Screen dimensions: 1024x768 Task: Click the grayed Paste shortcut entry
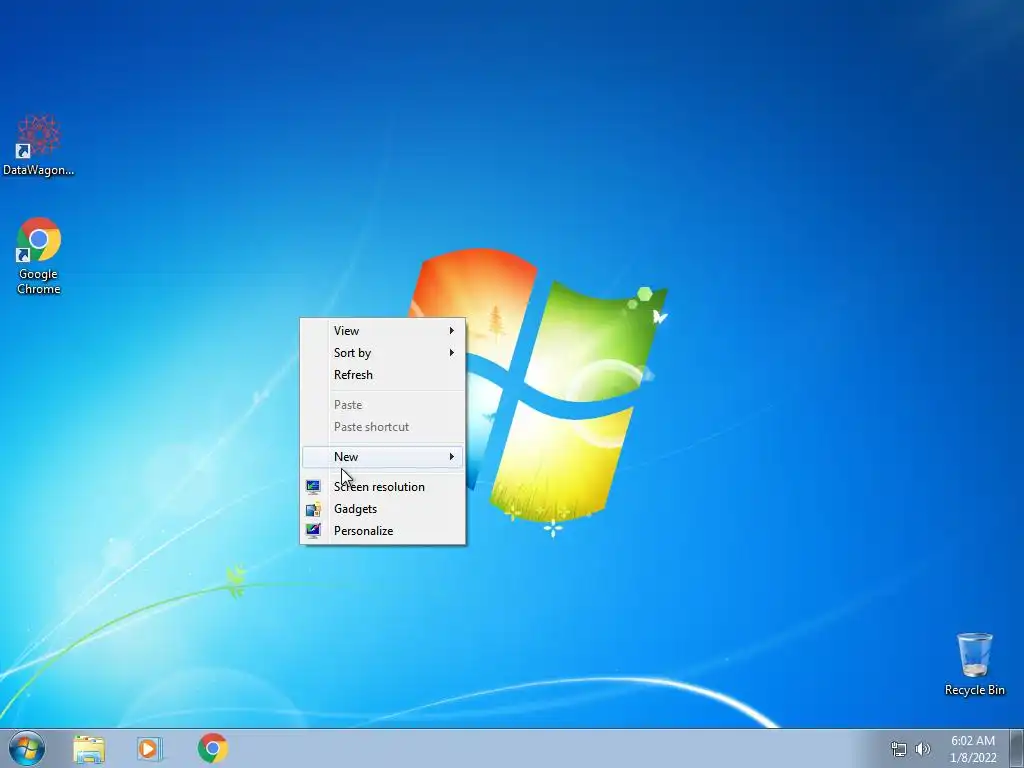[x=383, y=427]
